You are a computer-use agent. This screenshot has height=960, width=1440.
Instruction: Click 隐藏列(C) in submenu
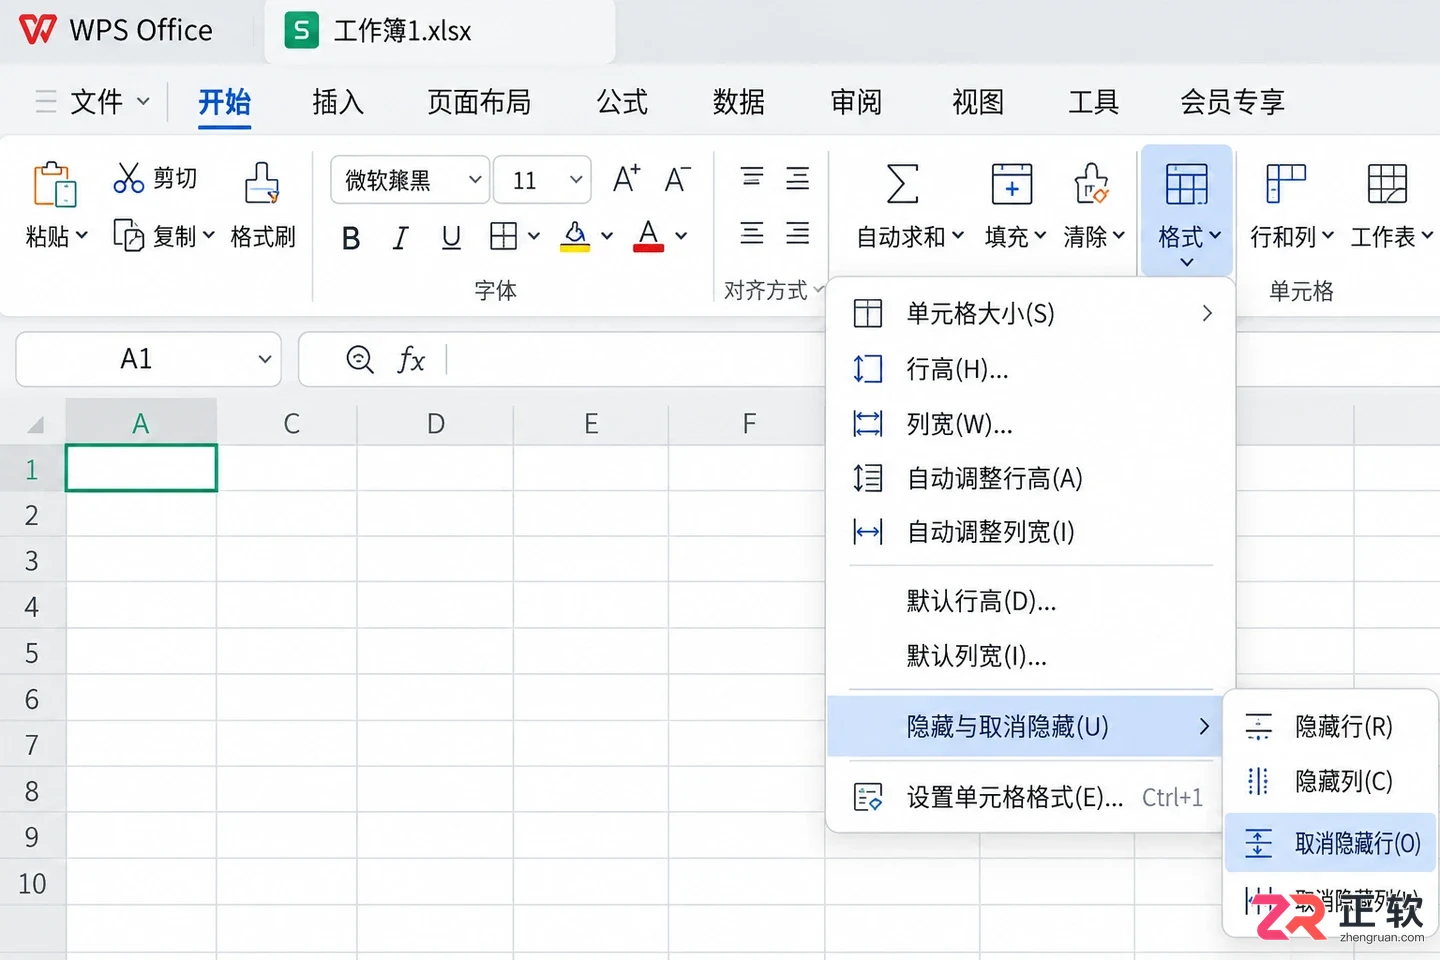pos(1331,781)
